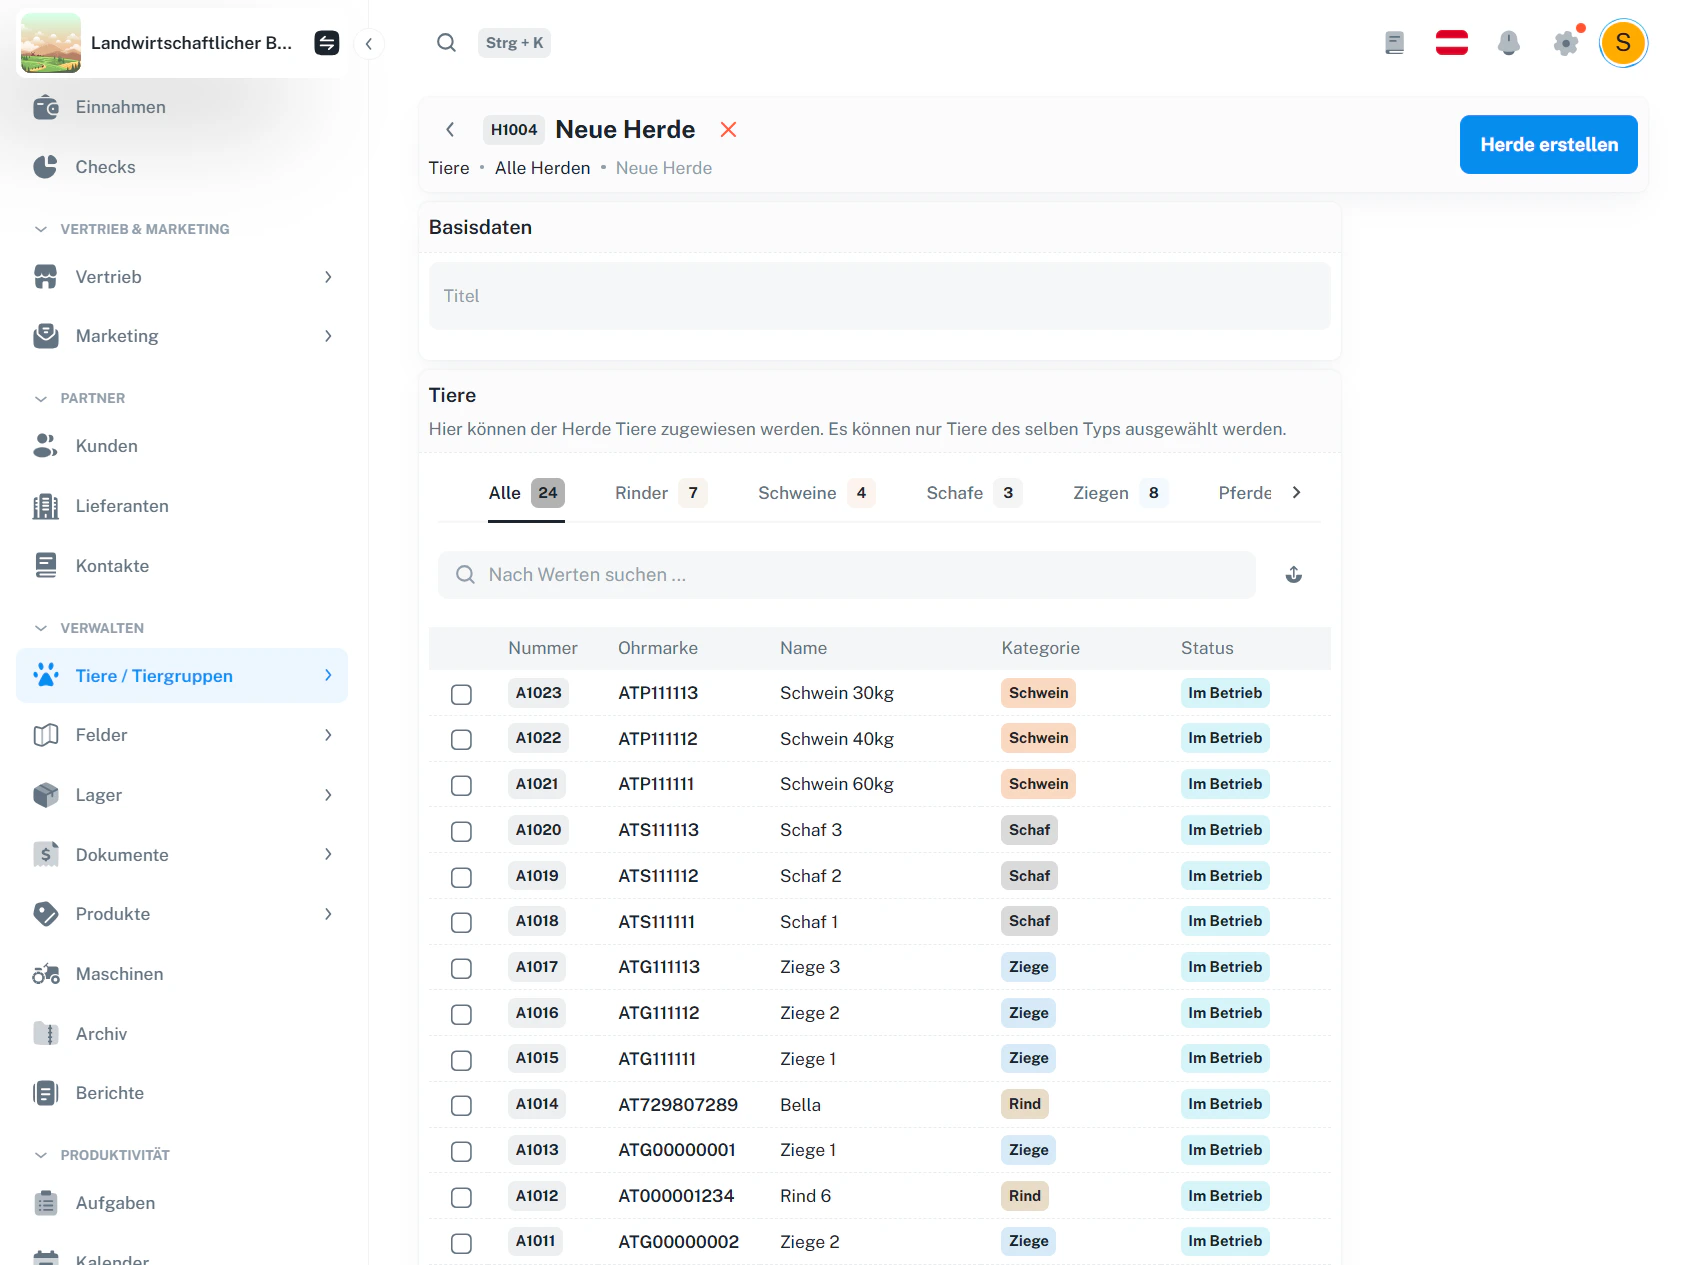Collapse the sidebar with chevron button

pos(369,43)
